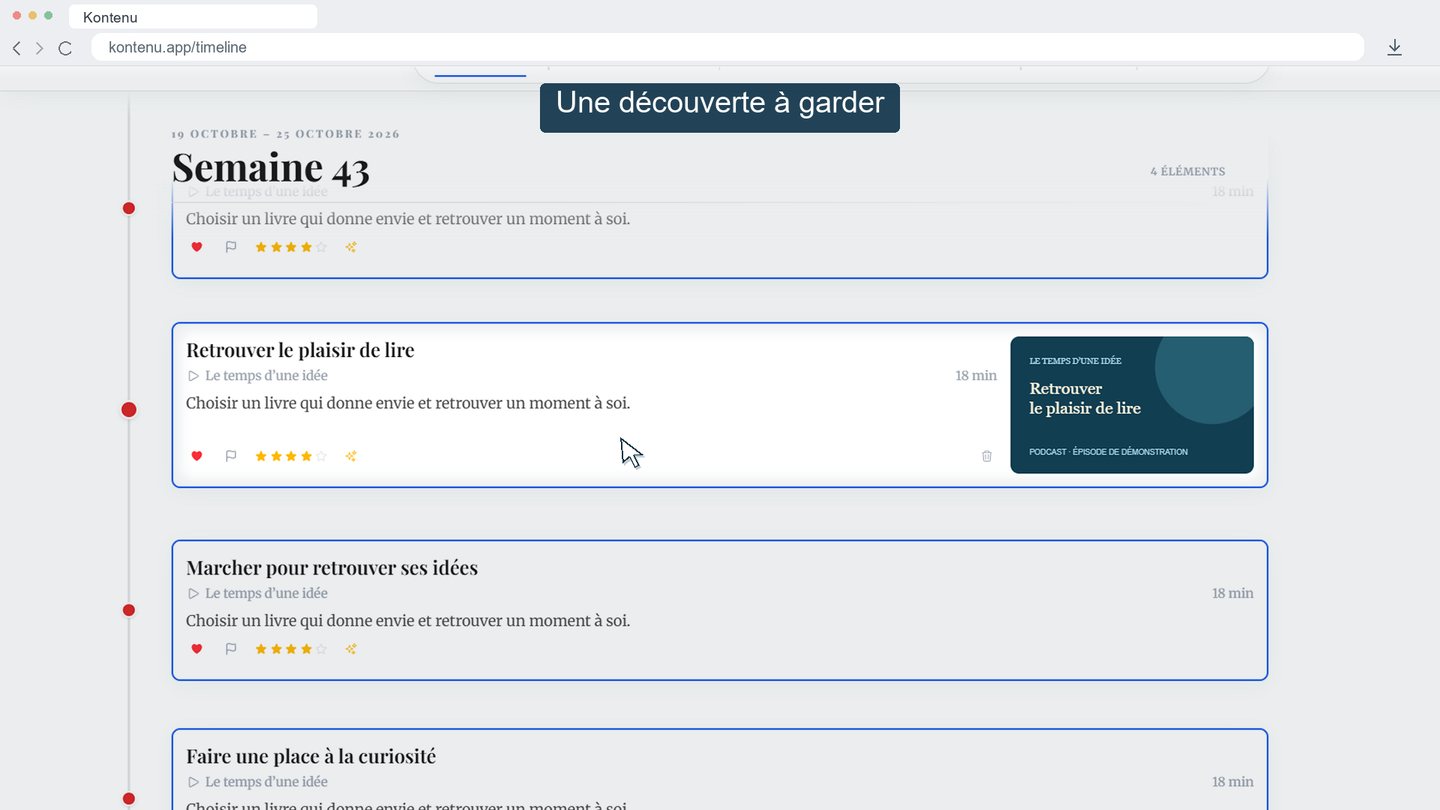This screenshot has height=810, width=1440.
Task: Open card title Faire une place à la curiosité
Action: click(311, 756)
